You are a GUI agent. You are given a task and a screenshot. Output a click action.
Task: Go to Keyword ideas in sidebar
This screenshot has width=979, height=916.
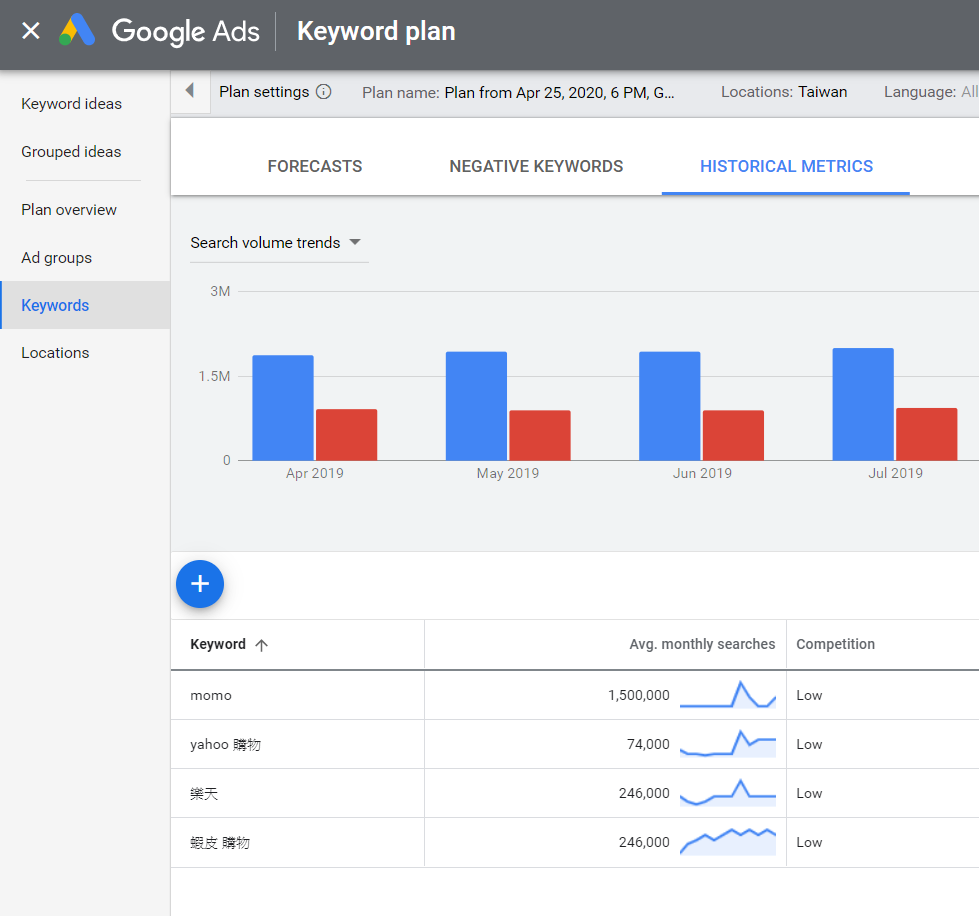click(x=72, y=104)
